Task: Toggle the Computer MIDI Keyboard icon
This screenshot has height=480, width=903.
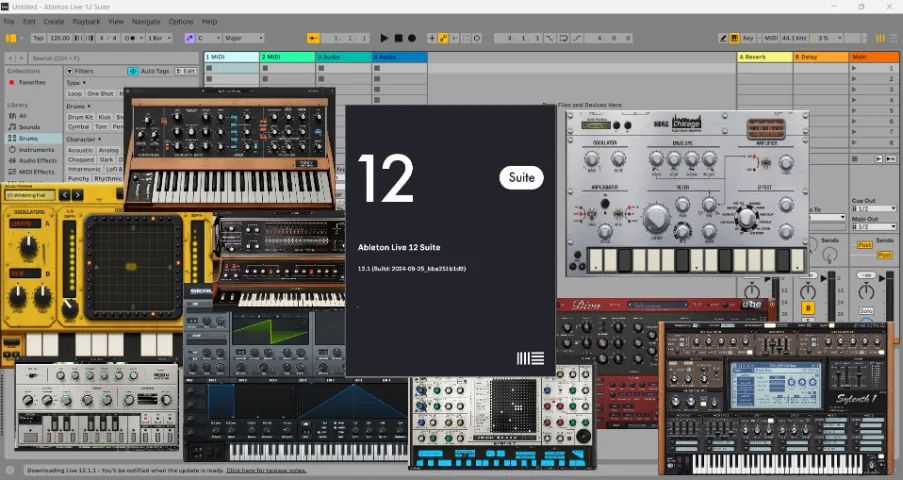Action: pyautogui.click(x=734, y=38)
